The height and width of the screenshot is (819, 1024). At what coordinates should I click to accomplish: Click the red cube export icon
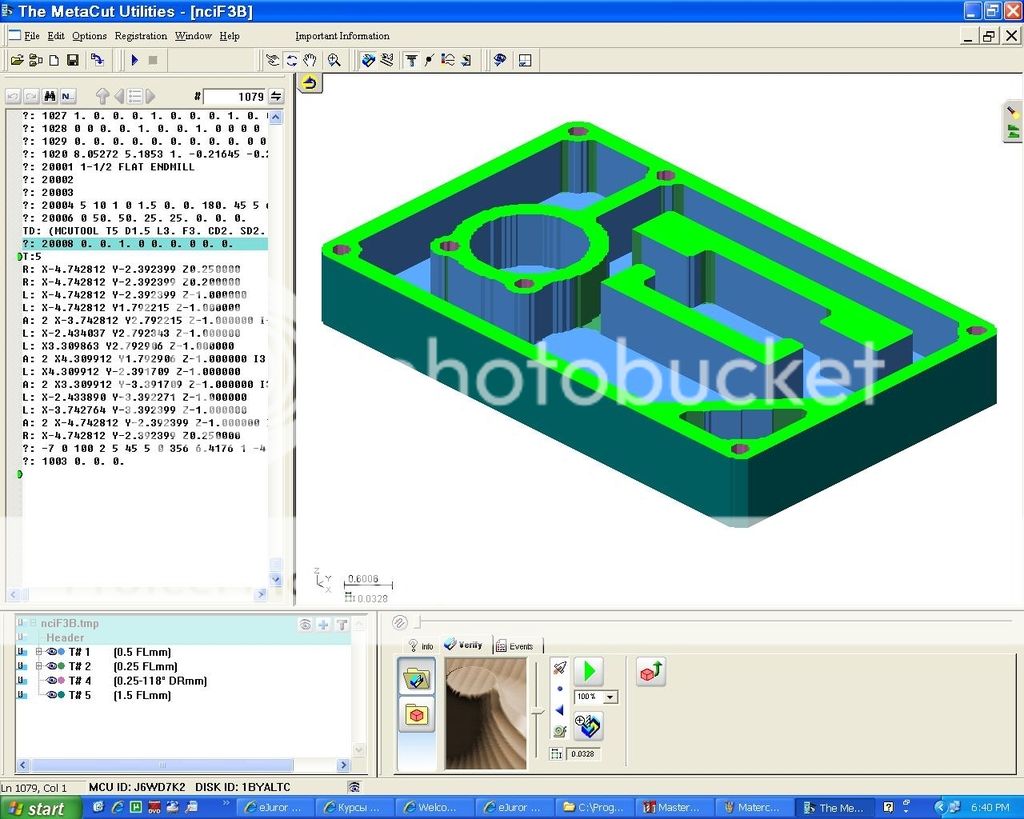click(x=651, y=672)
